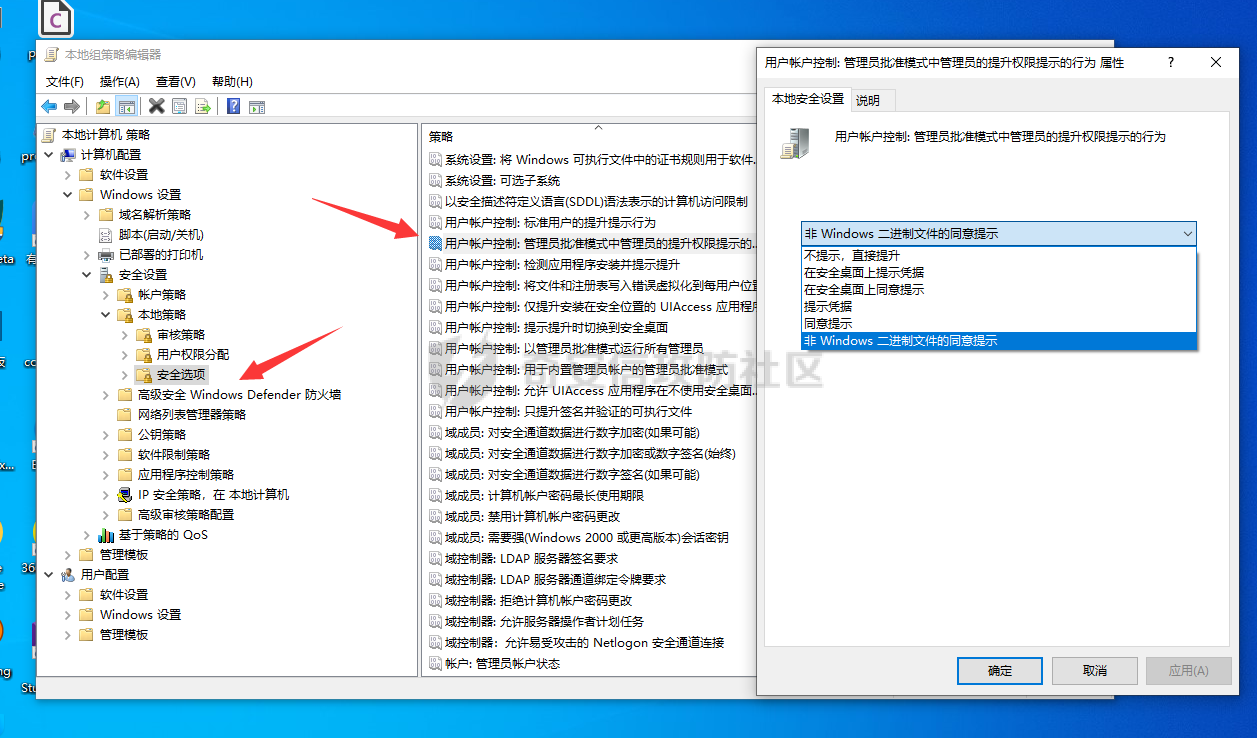Expand the 用户权限分配 tree node
1257x738 pixels.
(125, 354)
